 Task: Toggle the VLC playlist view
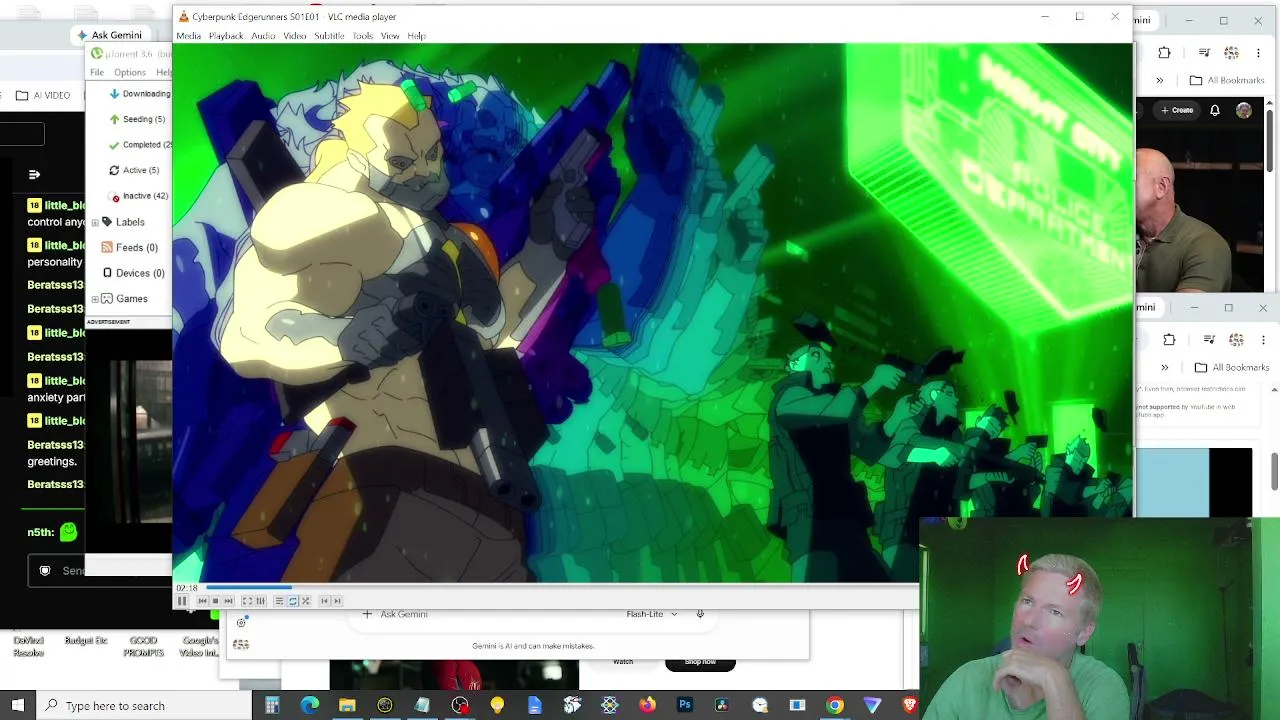(279, 601)
